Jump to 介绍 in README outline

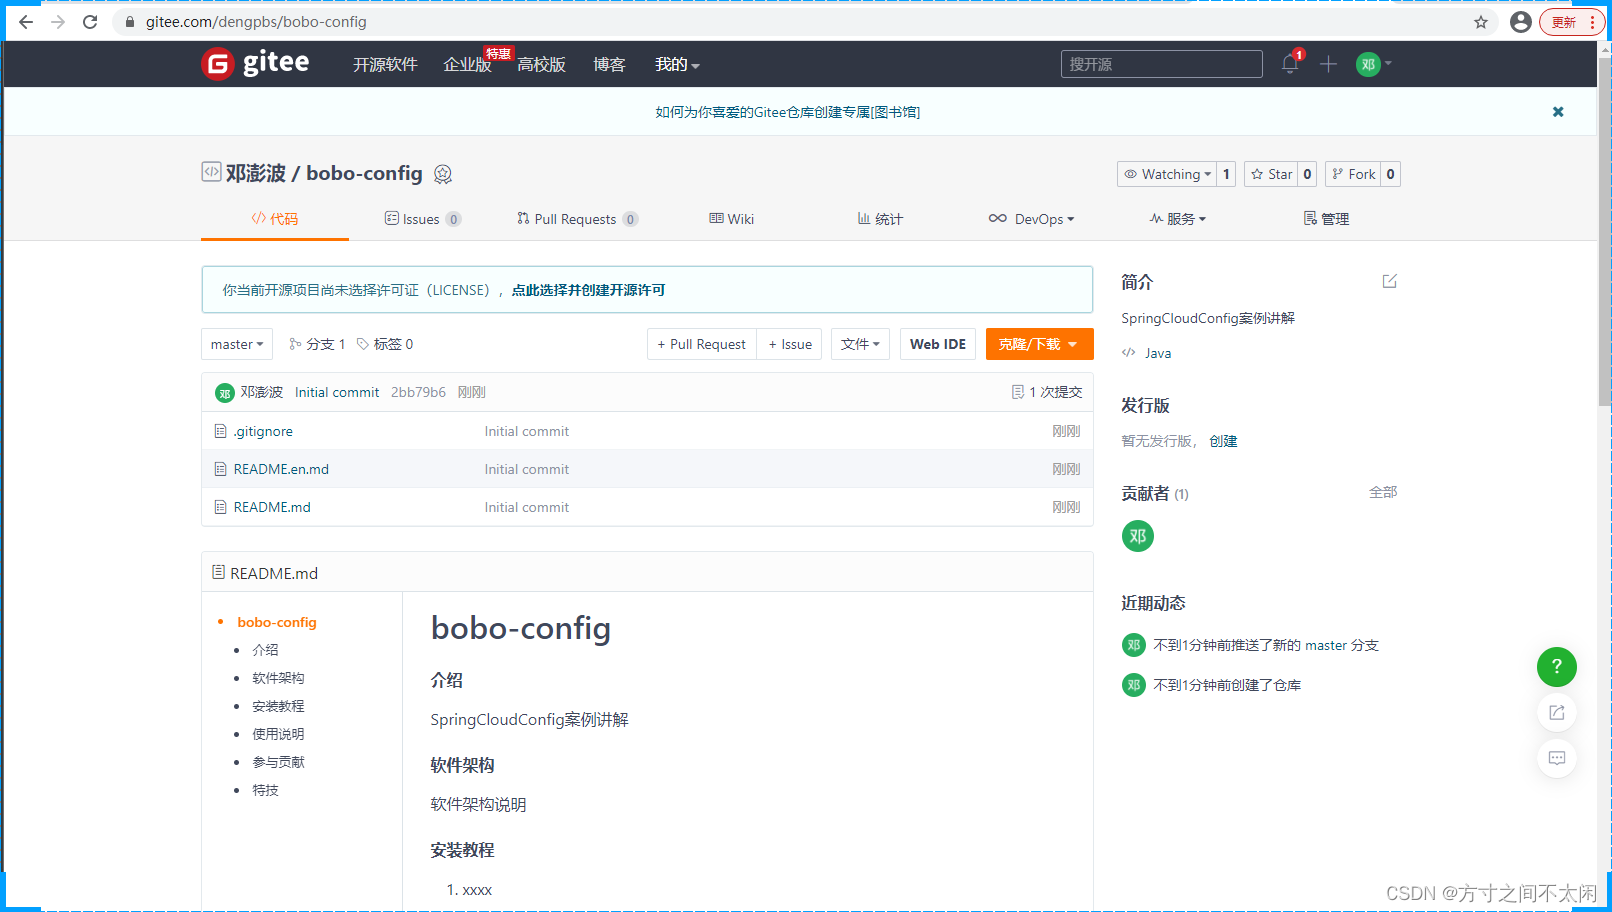[x=265, y=650]
